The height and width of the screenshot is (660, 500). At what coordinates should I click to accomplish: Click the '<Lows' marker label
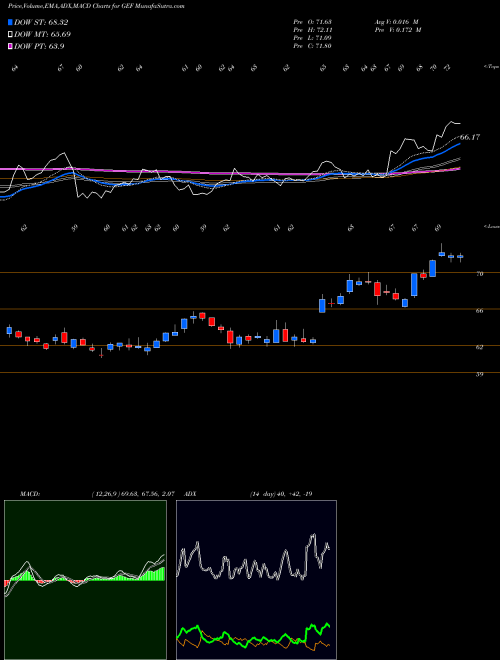tap(491, 227)
